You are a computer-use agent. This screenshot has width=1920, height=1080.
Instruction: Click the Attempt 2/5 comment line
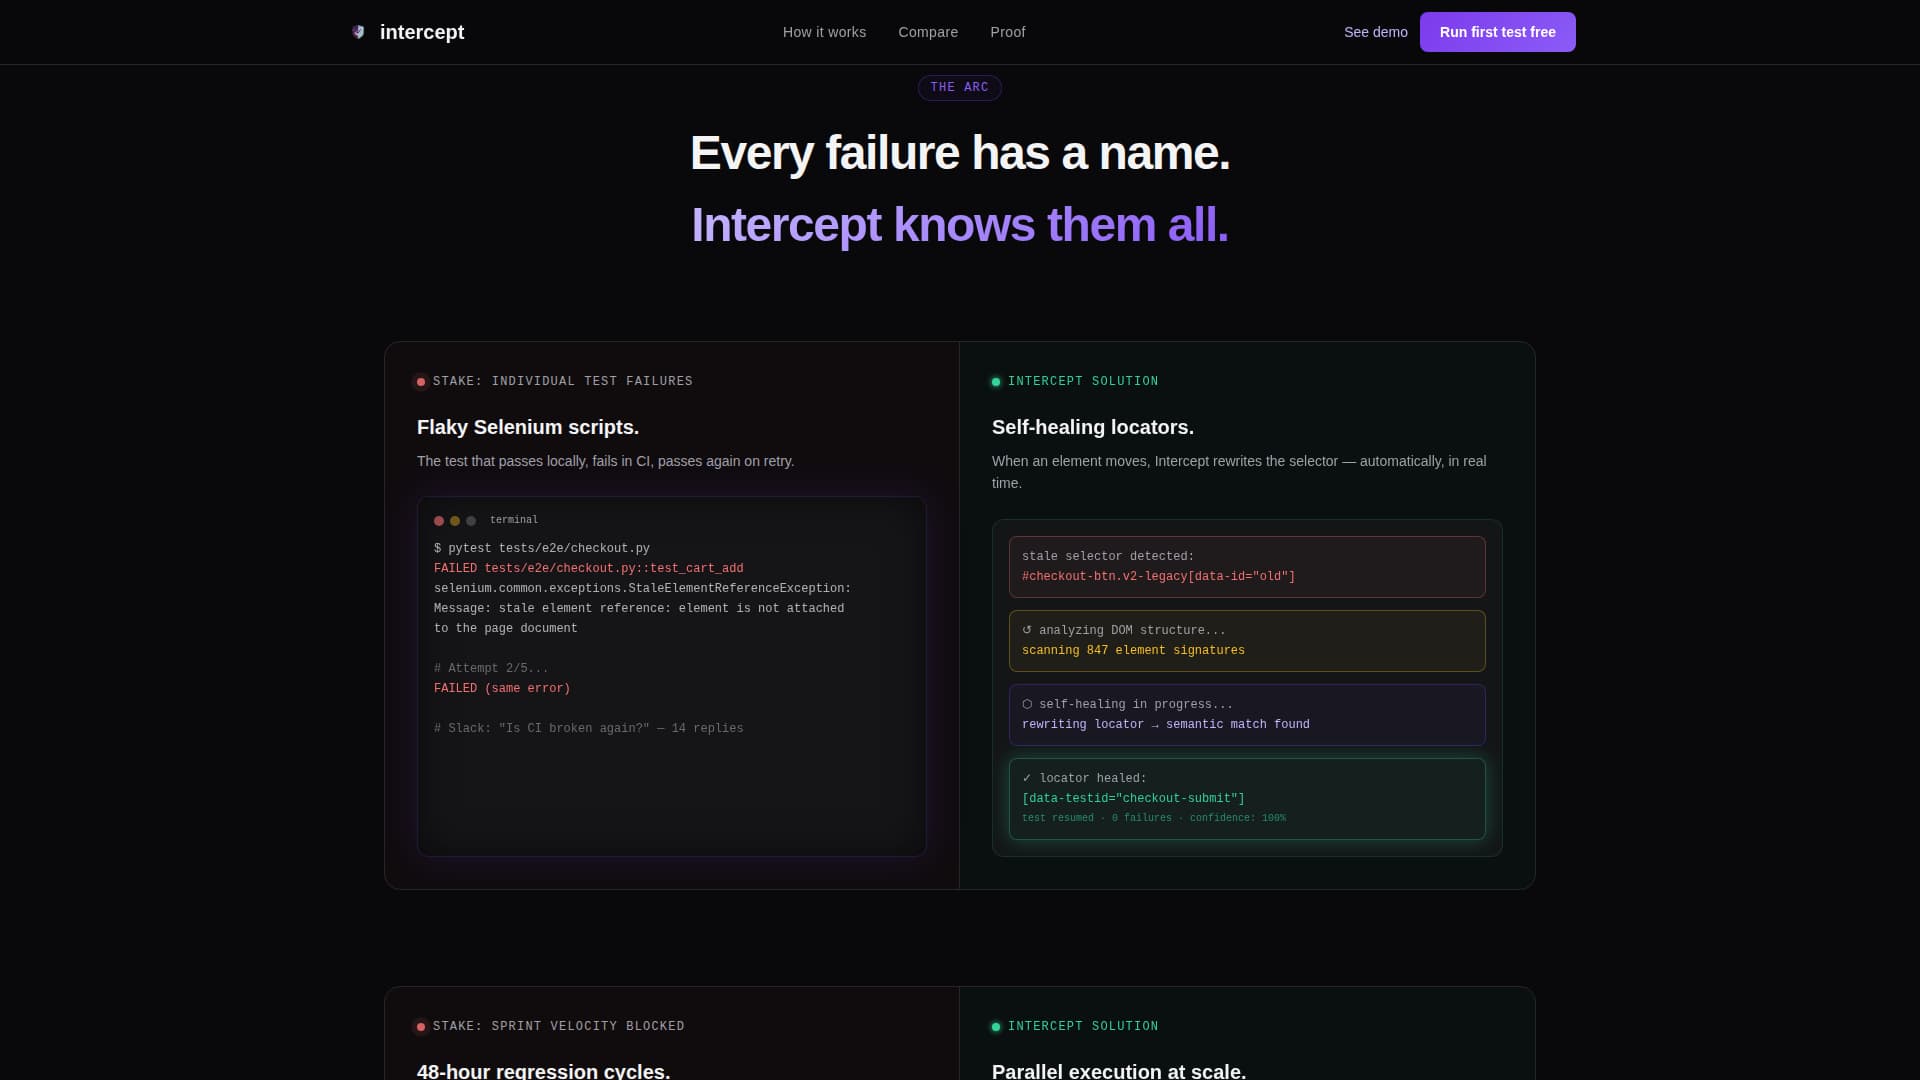pyautogui.click(x=491, y=668)
